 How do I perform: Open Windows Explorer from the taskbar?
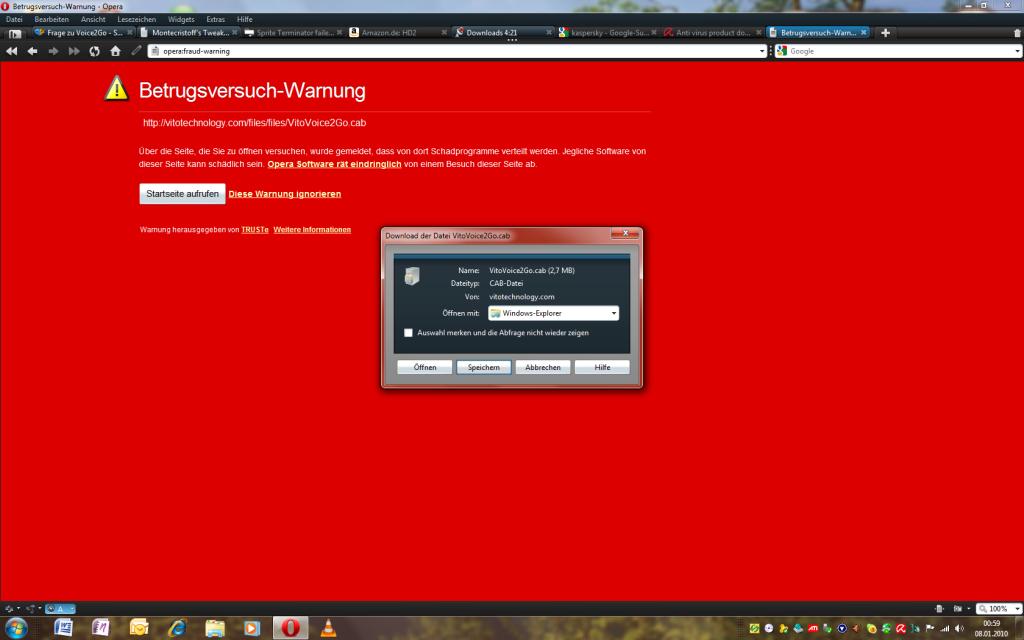click(215, 628)
